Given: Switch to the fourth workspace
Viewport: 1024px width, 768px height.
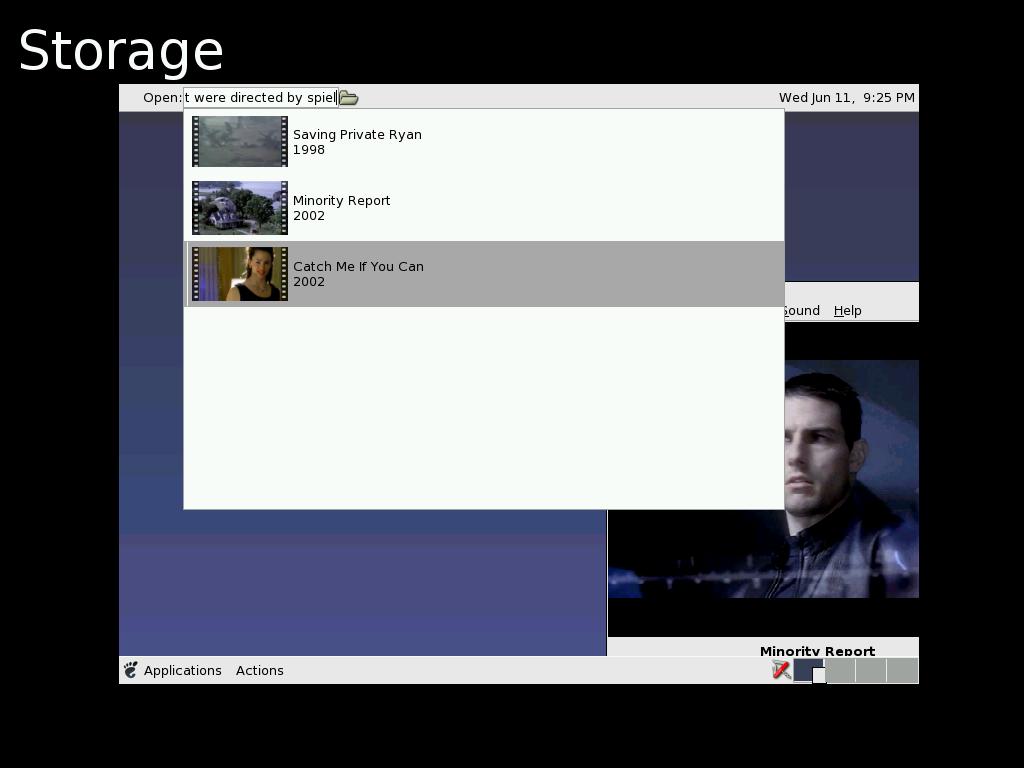Looking at the screenshot, I should (x=902, y=670).
